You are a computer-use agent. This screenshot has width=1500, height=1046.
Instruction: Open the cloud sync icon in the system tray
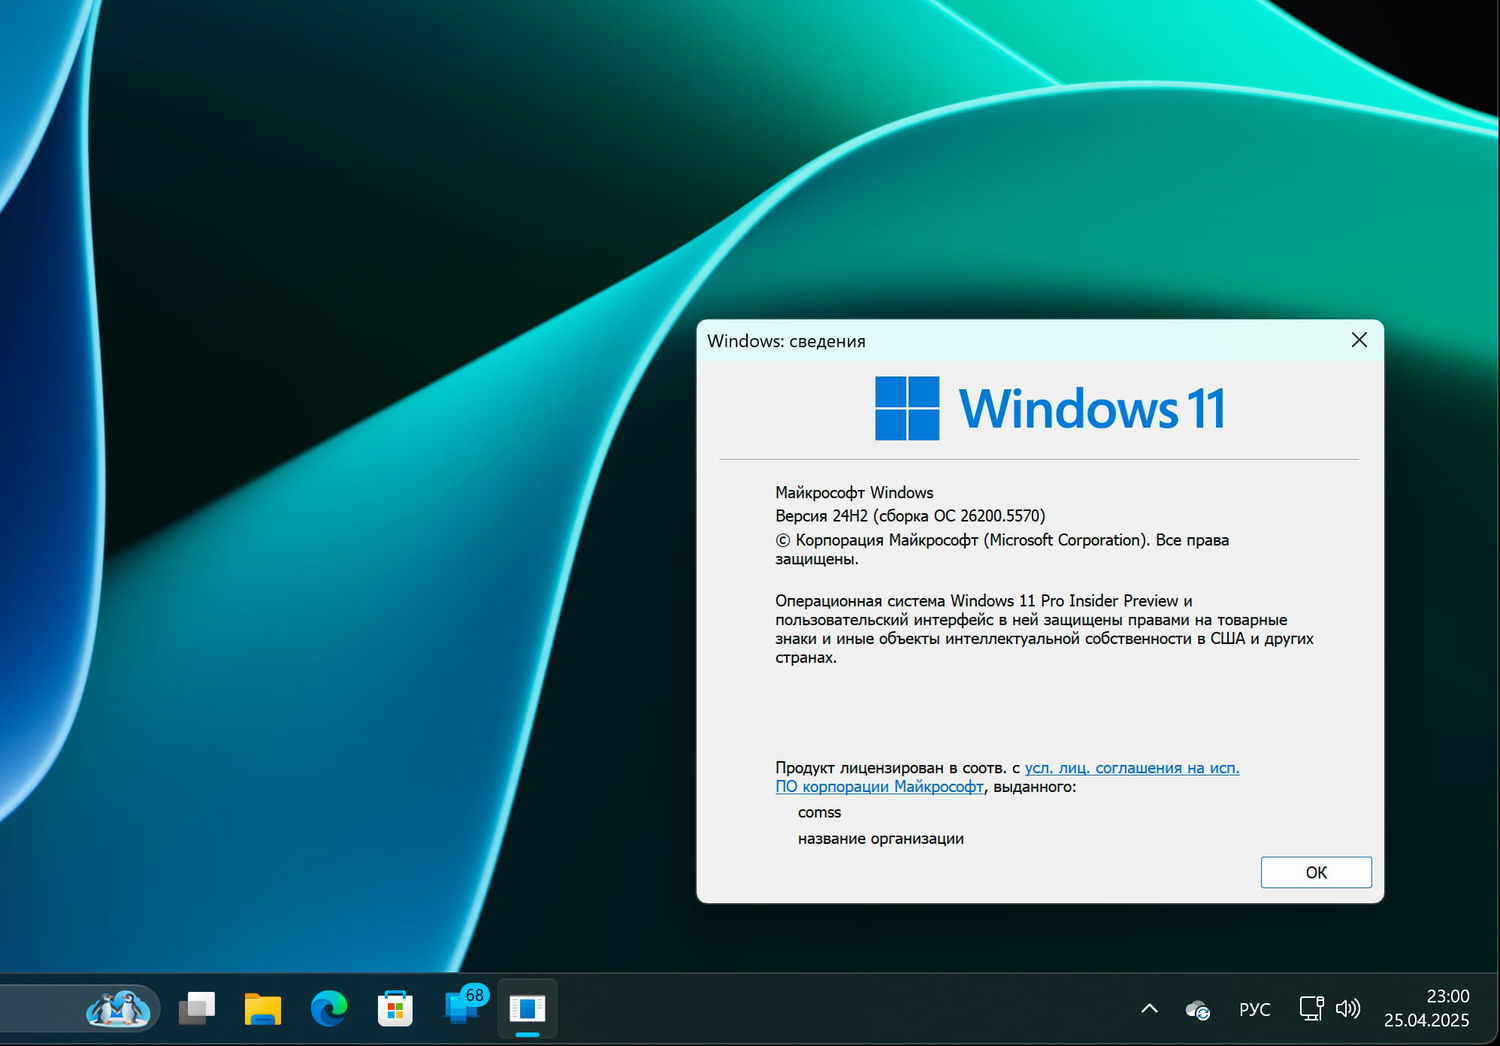1197,1010
